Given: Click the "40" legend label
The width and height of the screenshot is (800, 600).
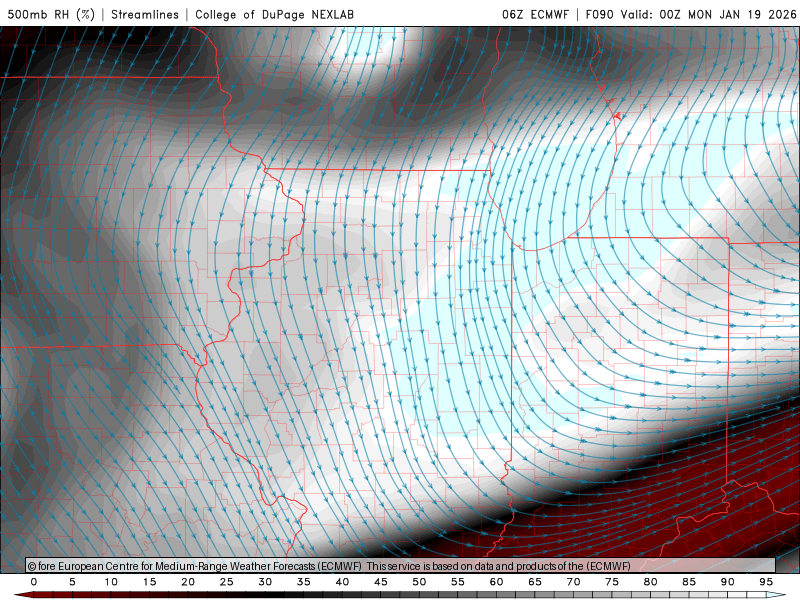Looking at the screenshot, I should pos(342,582).
